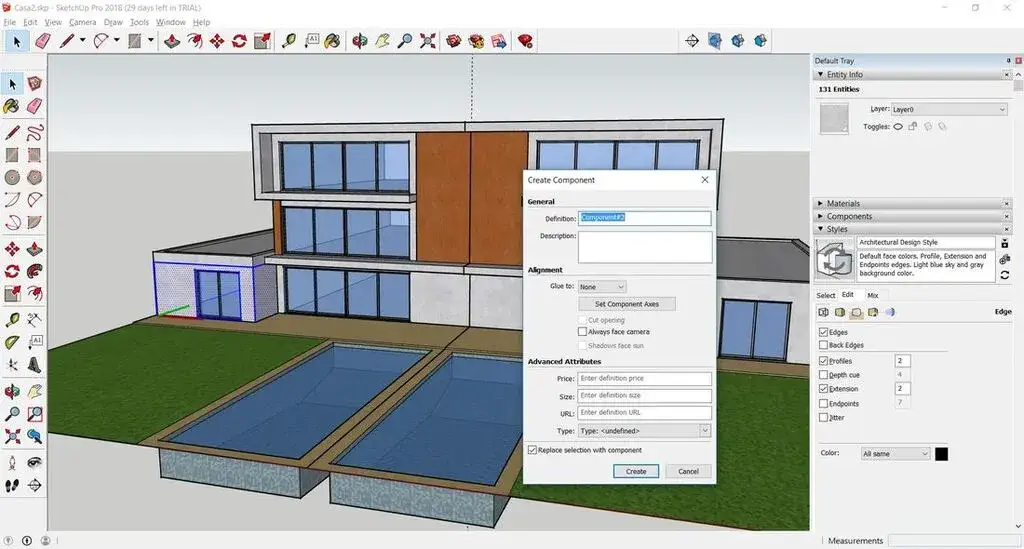This screenshot has height=549, width=1024.
Task: Enable Always face camera checkbox
Action: (582, 332)
